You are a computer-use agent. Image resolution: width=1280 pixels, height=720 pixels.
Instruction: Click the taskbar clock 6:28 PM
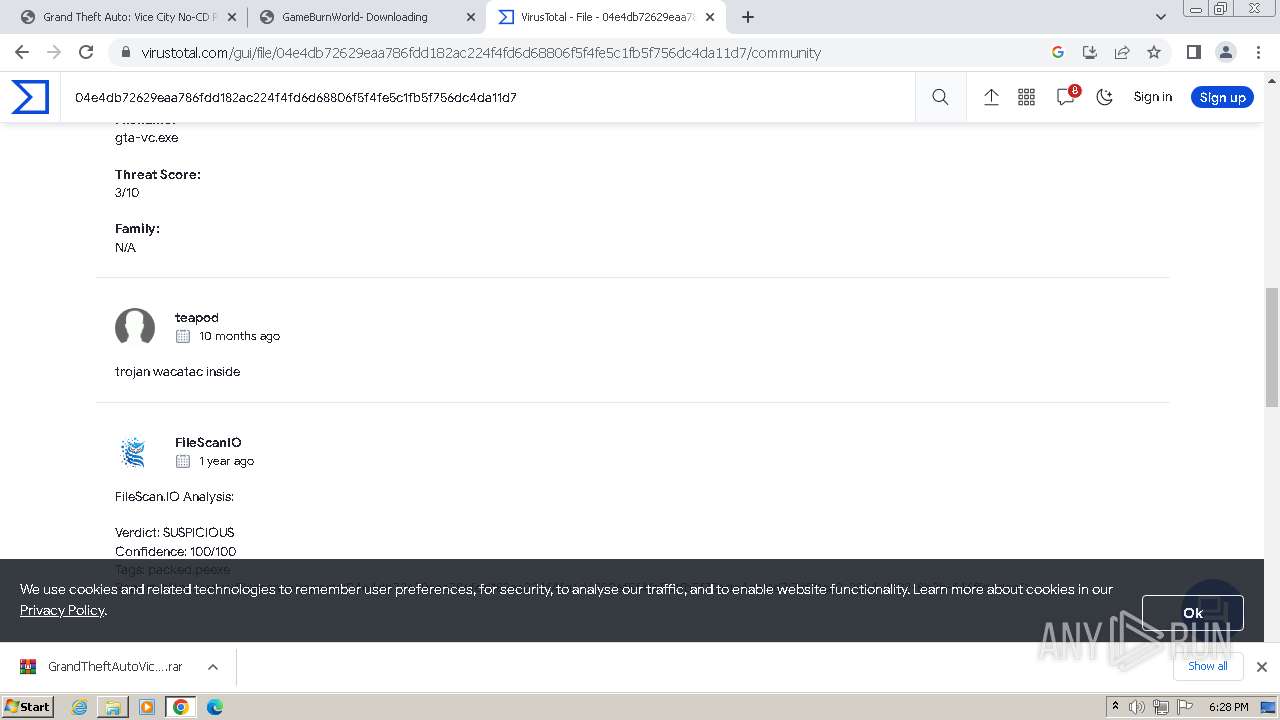1228,707
